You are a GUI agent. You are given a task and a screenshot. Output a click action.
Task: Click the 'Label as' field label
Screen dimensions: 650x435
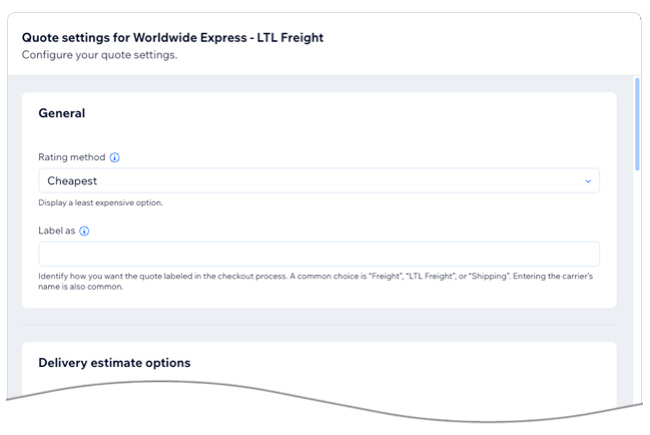57,231
